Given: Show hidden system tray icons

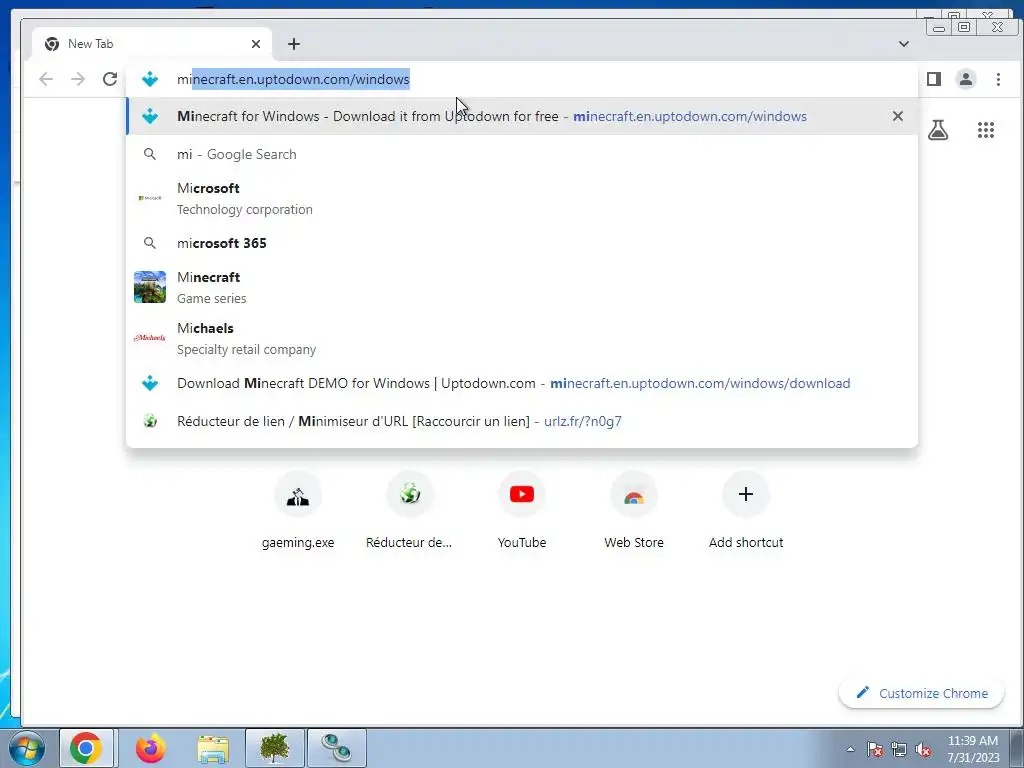Looking at the screenshot, I should click(x=850, y=749).
